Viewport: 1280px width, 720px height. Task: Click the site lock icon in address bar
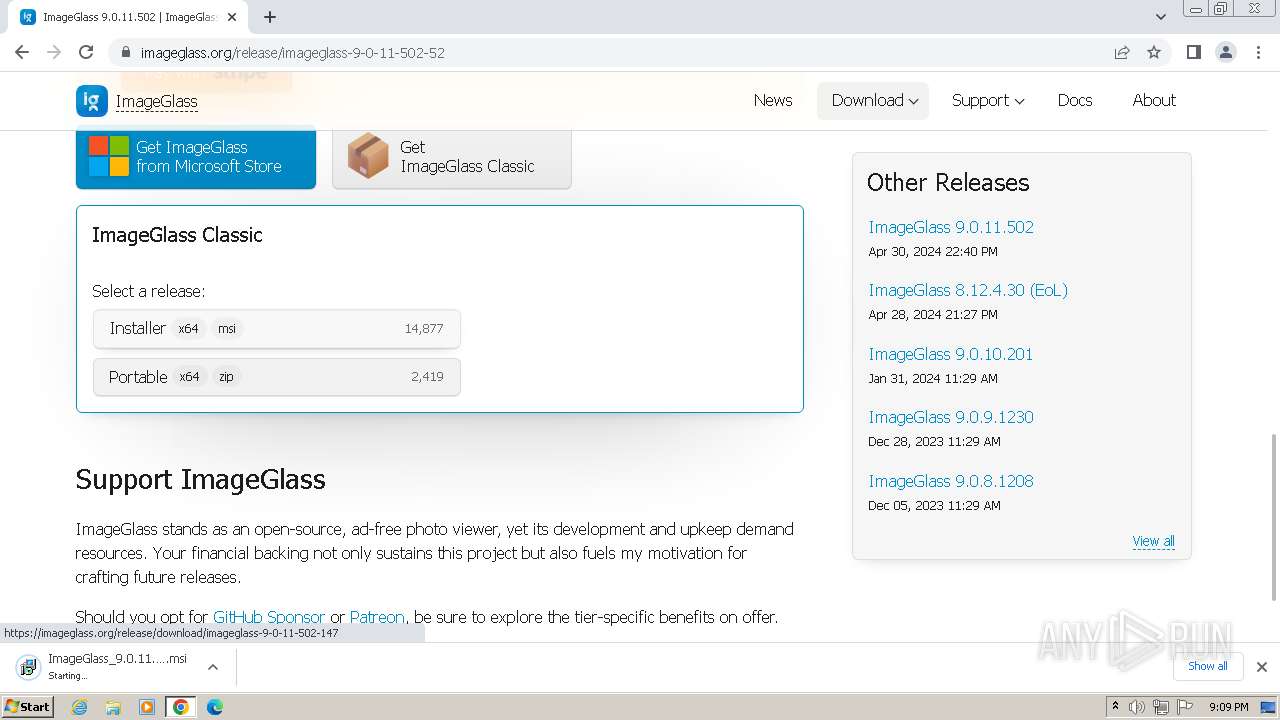126,52
